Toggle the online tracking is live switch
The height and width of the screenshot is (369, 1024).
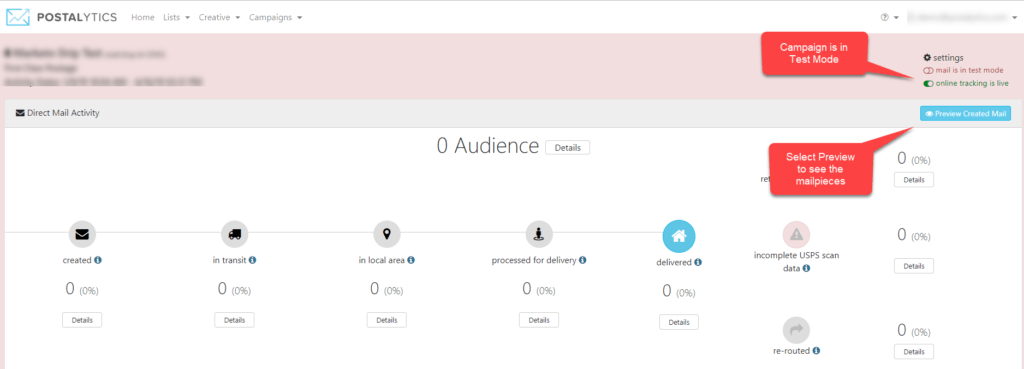[928, 84]
